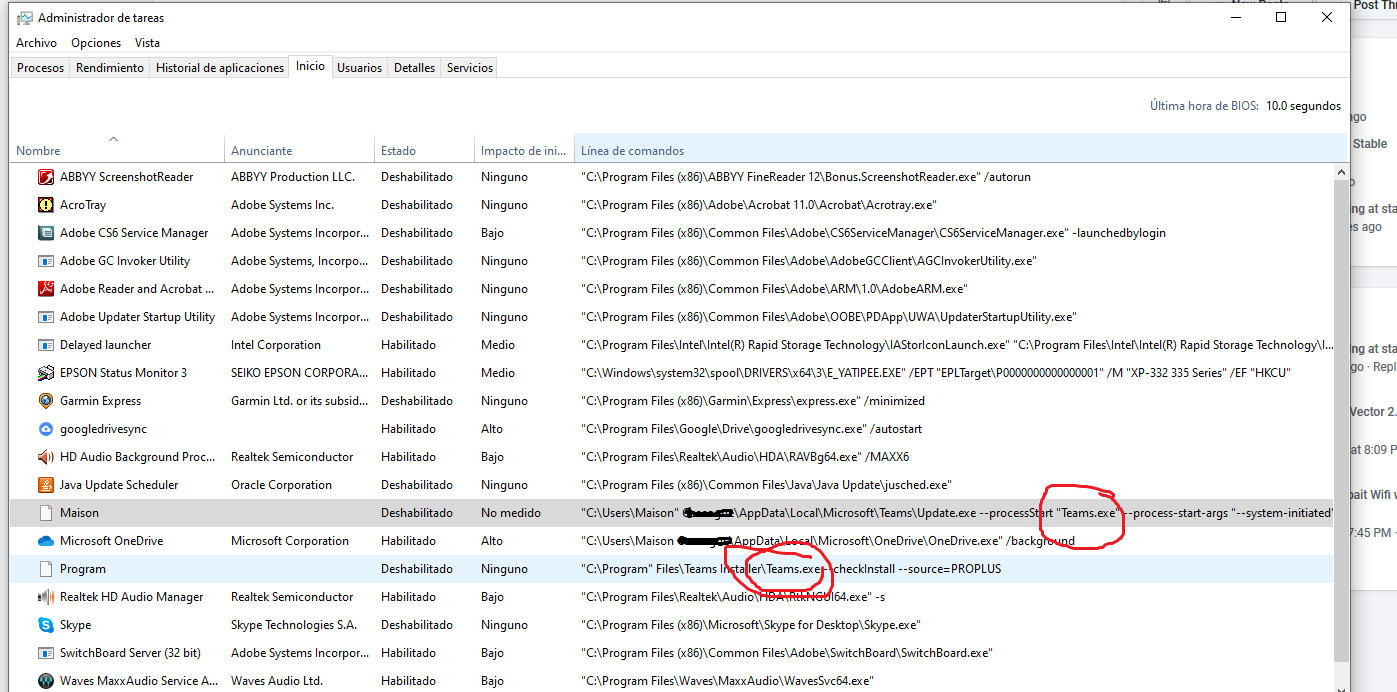Sort by Línea de comandos column
The height and width of the screenshot is (692, 1397).
[632, 151]
